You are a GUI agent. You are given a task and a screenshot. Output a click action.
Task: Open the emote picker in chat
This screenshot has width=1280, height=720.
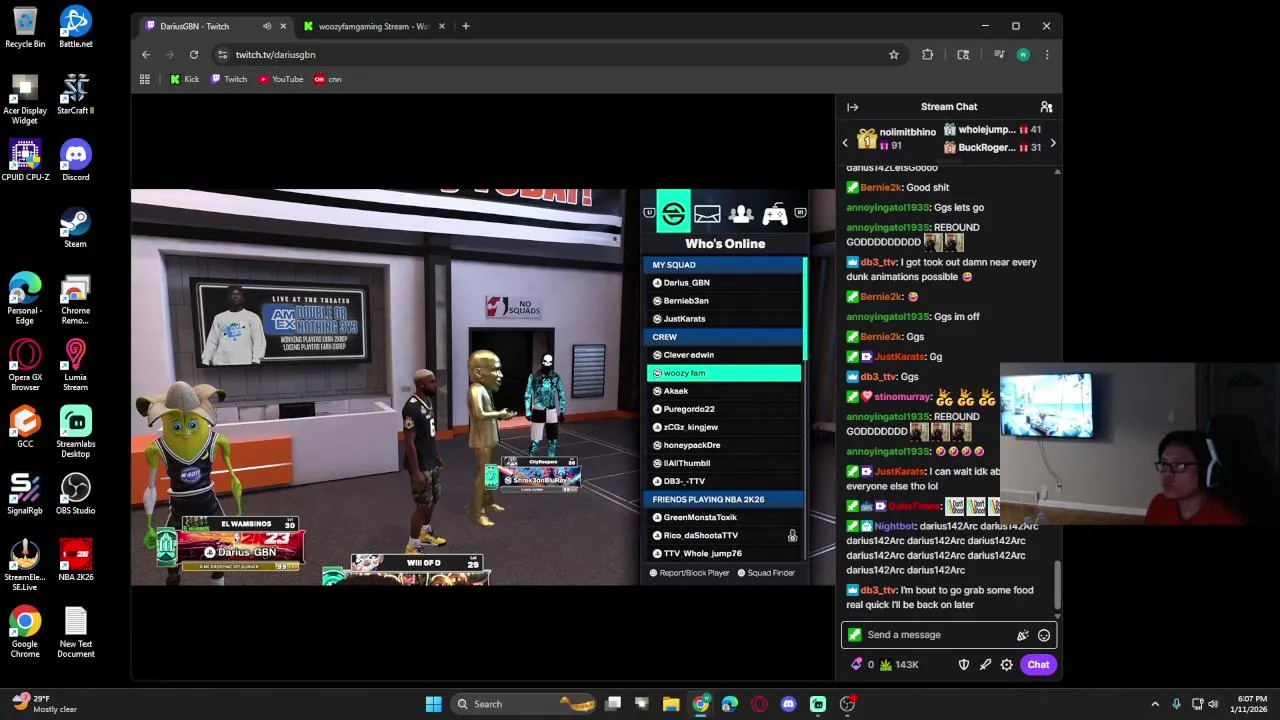1044,635
